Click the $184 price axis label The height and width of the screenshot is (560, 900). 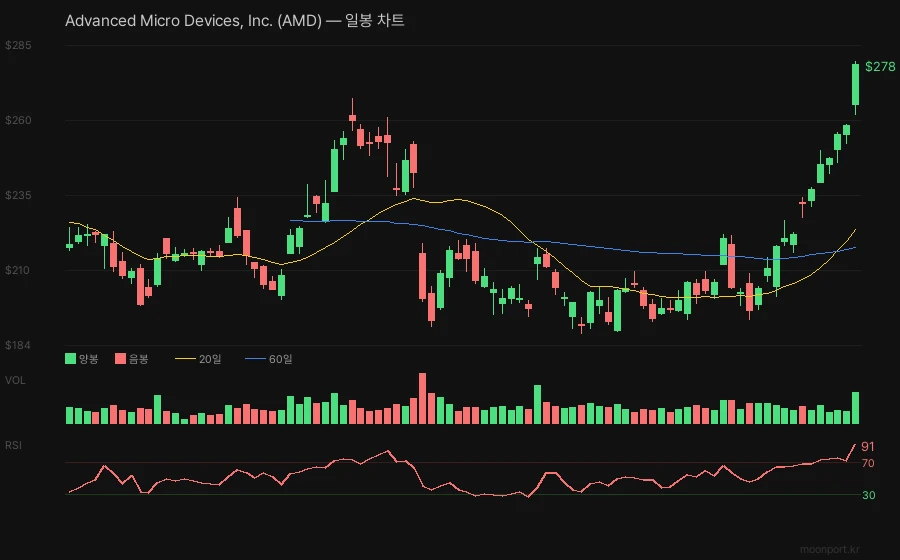pos(18,345)
